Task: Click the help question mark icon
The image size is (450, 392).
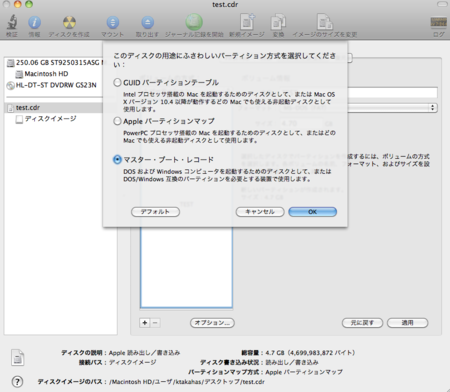Action: point(17,381)
